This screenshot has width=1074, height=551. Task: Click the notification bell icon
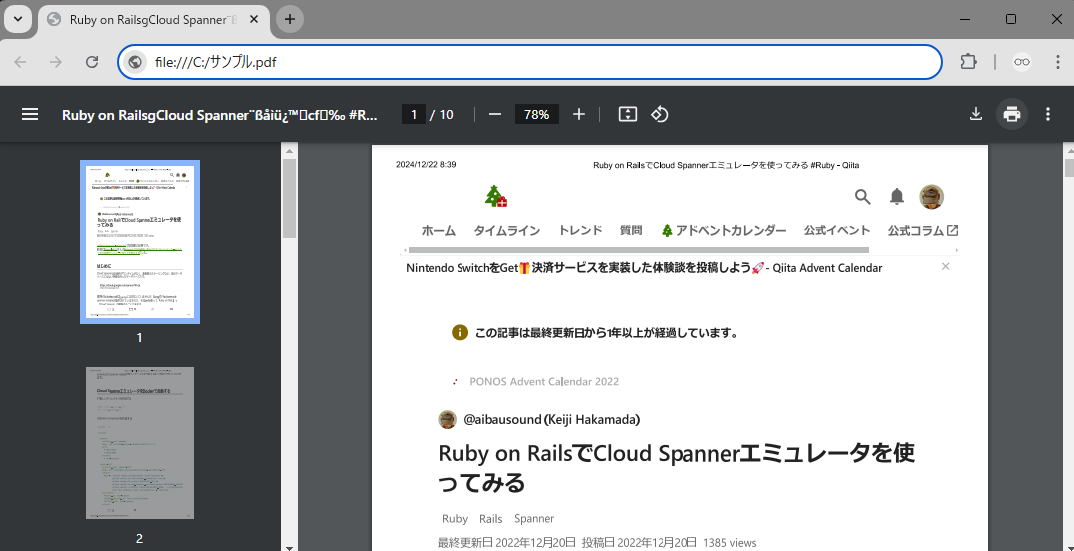pyautogui.click(x=897, y=197)
